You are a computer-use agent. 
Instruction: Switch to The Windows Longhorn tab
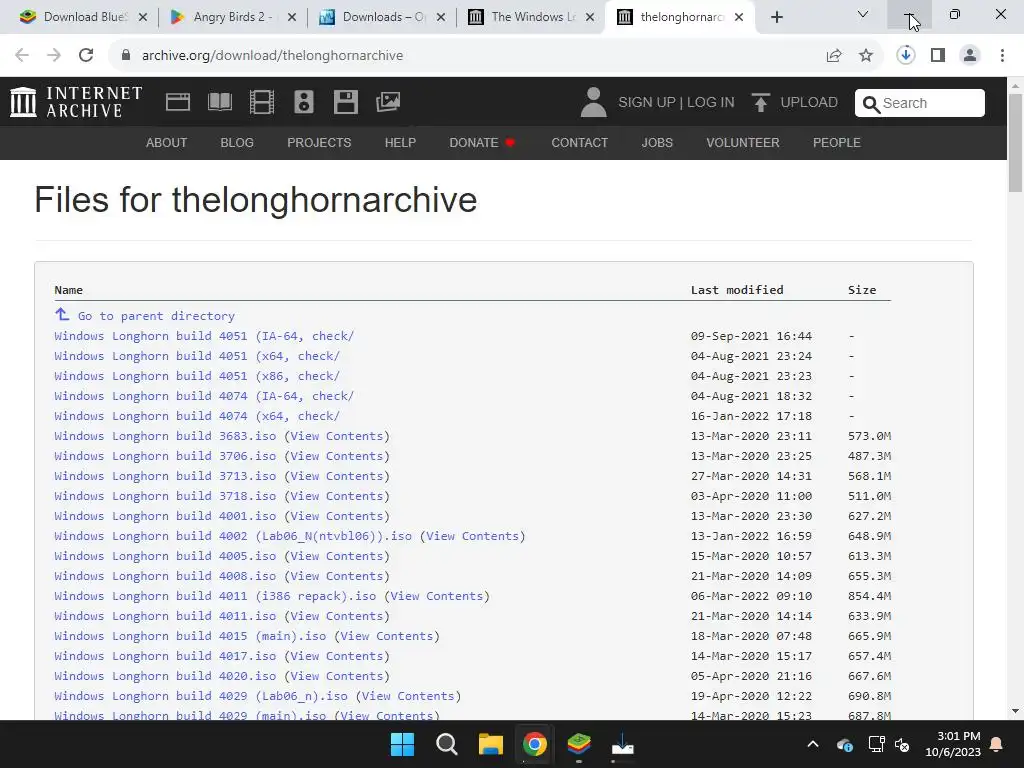(x=530, y=17)
